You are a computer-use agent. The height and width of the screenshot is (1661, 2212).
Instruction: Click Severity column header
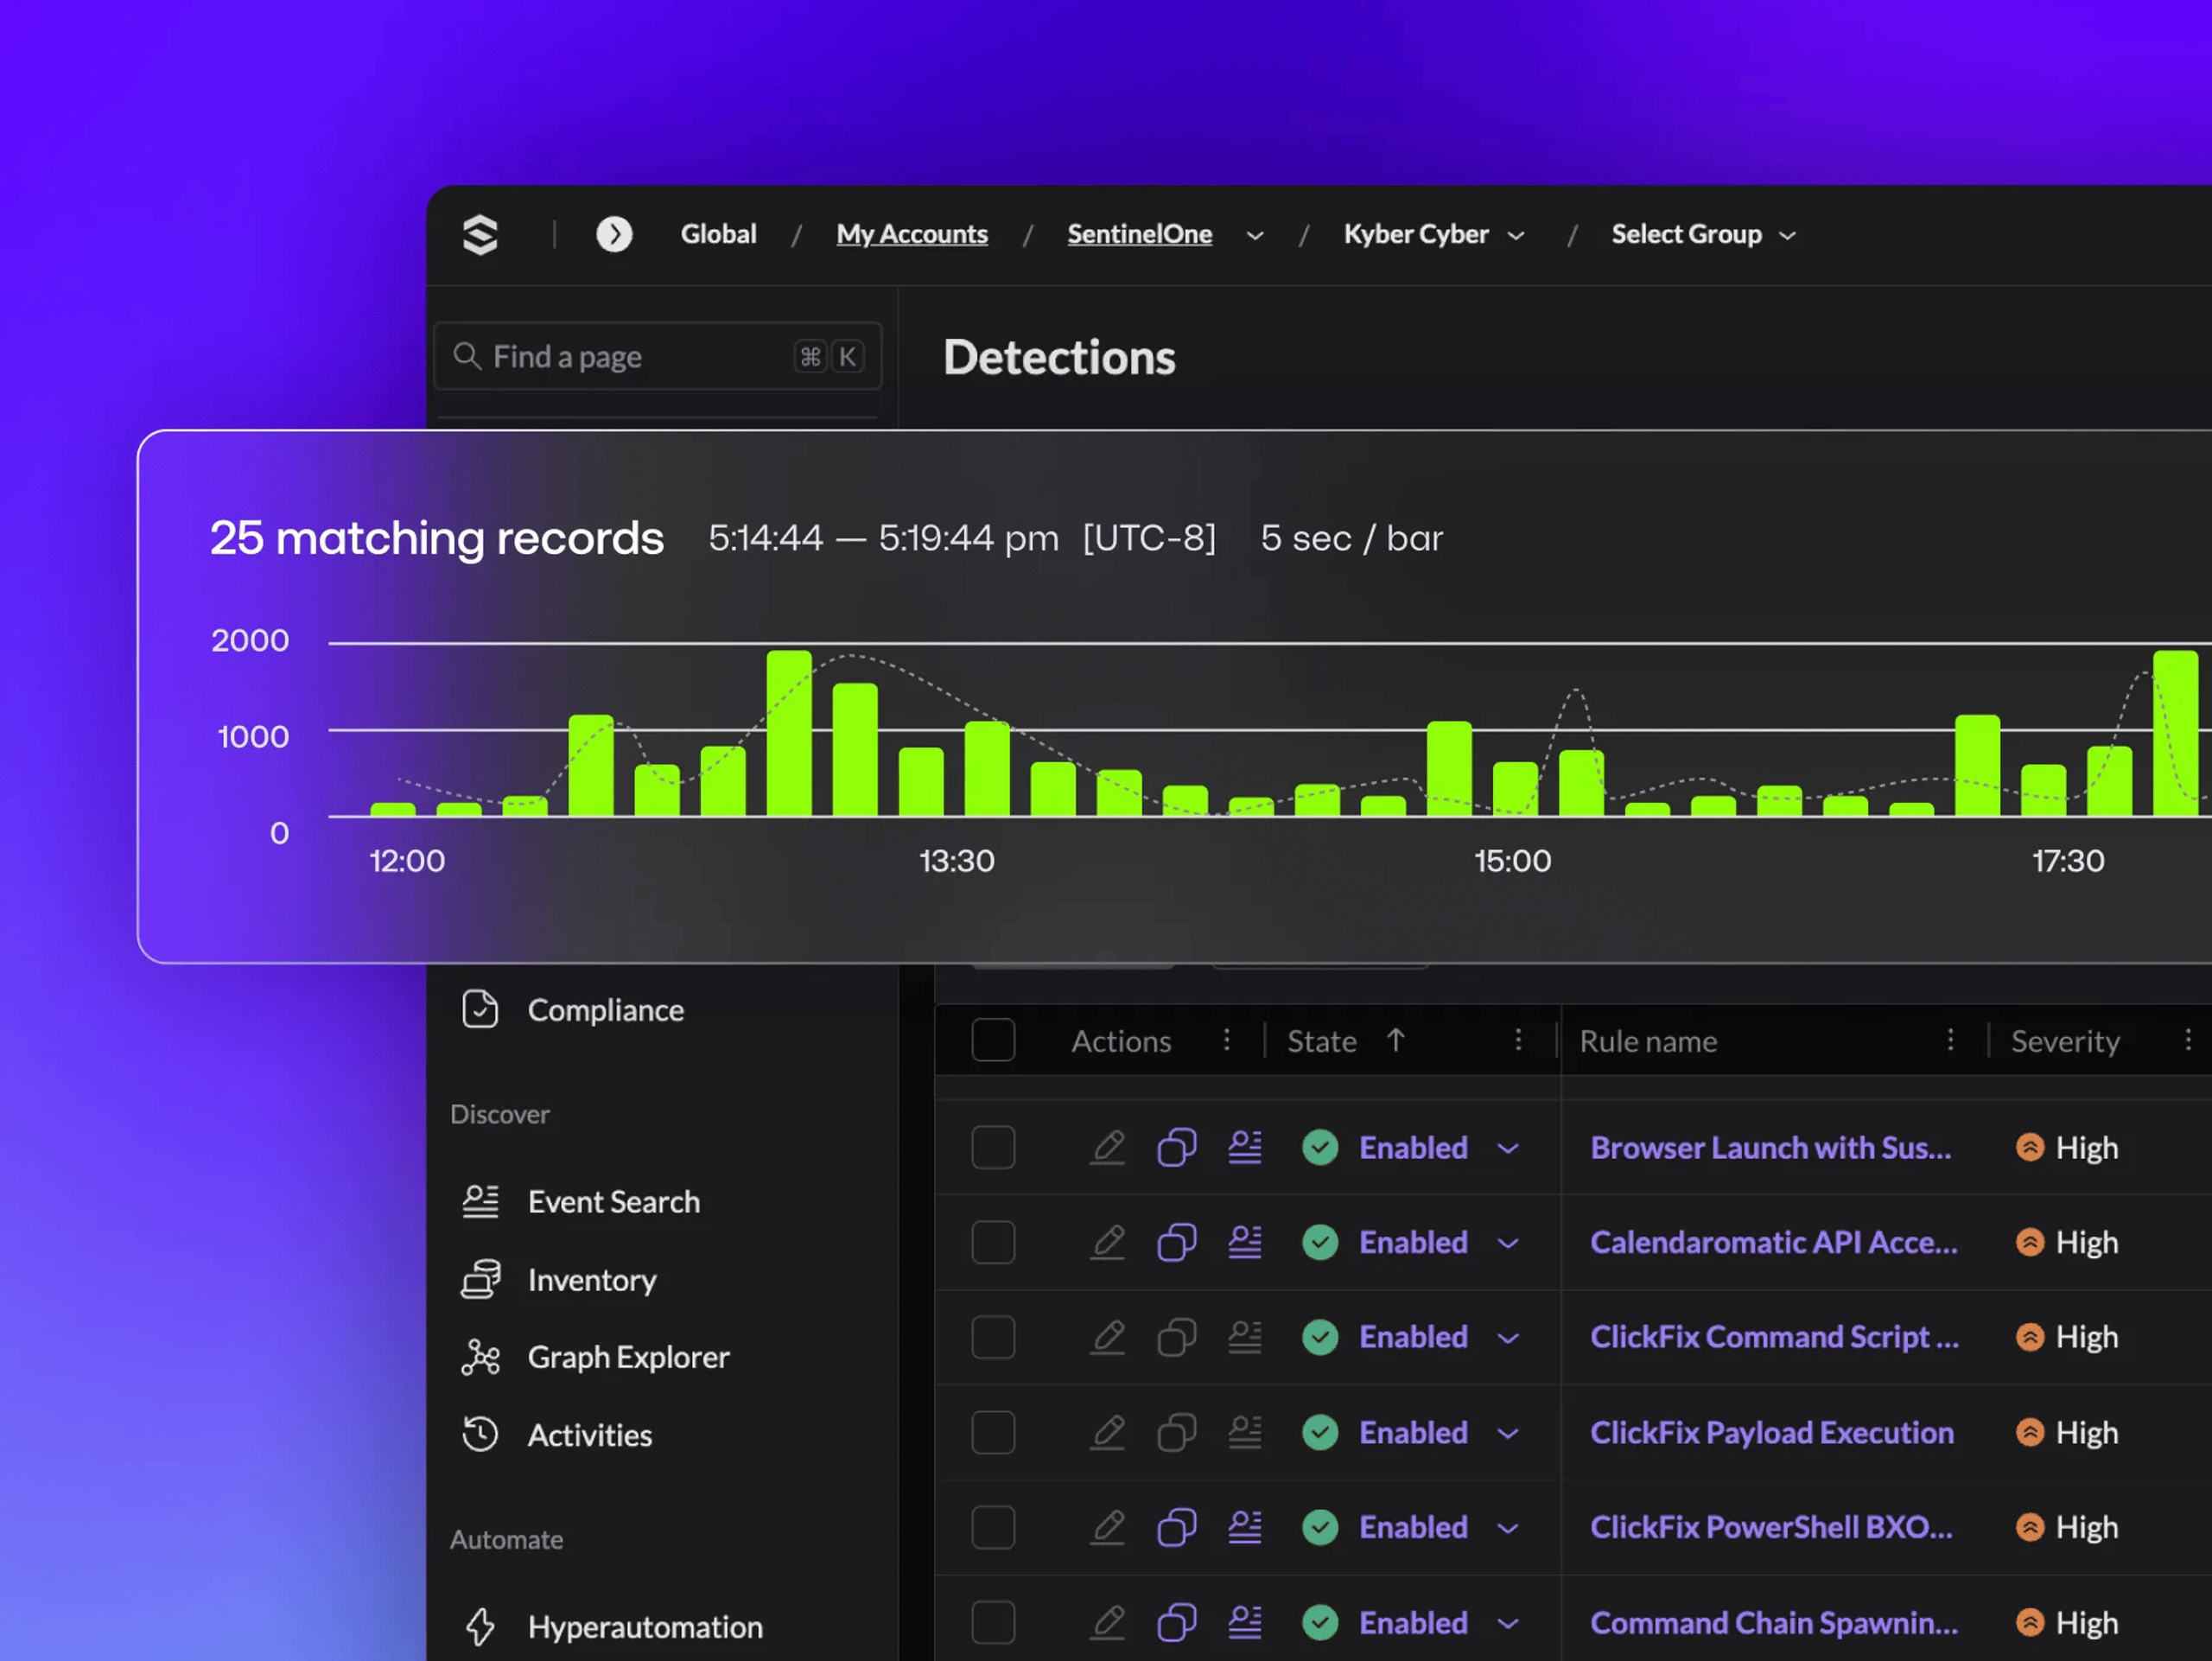pyautogui.click(x=2065, y=1041)
